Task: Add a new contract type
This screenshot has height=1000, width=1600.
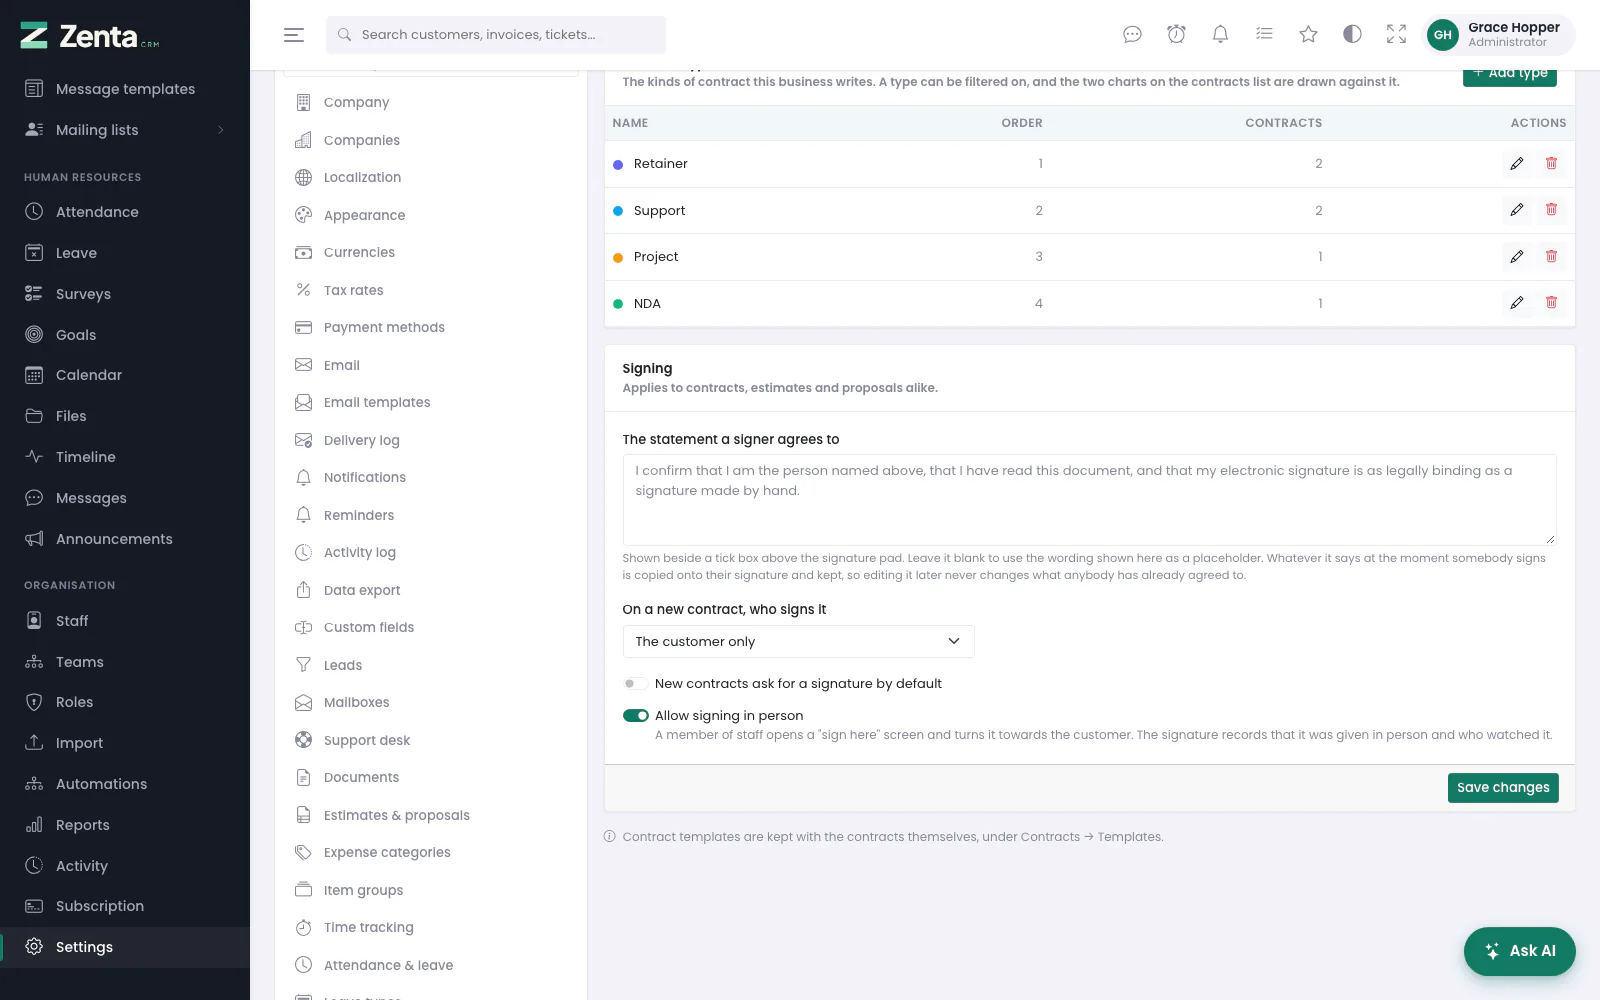Action: click(x=1510, y=74)
